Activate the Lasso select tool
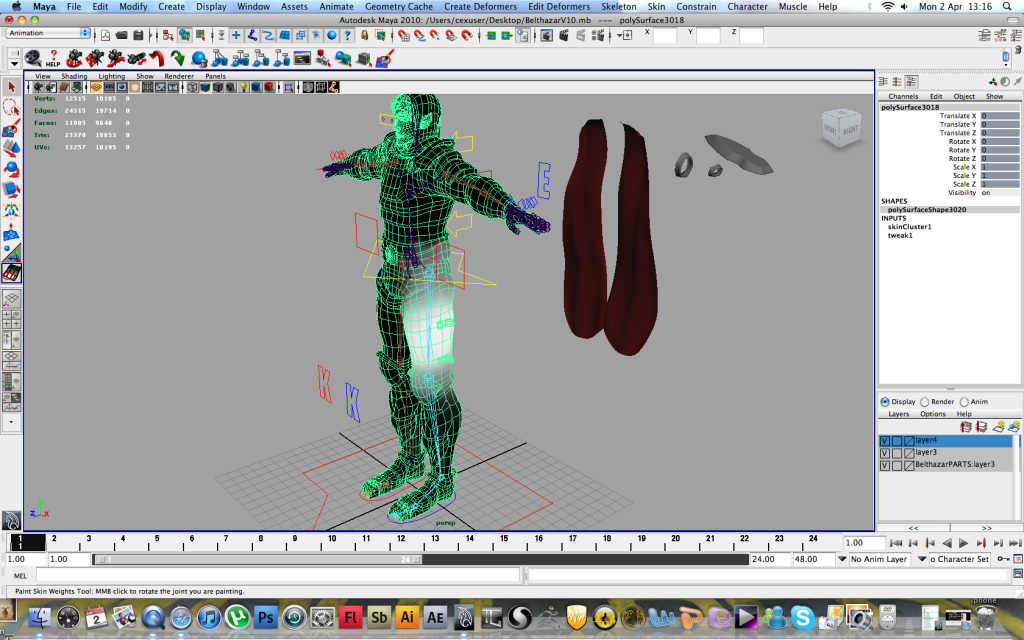 12,107
